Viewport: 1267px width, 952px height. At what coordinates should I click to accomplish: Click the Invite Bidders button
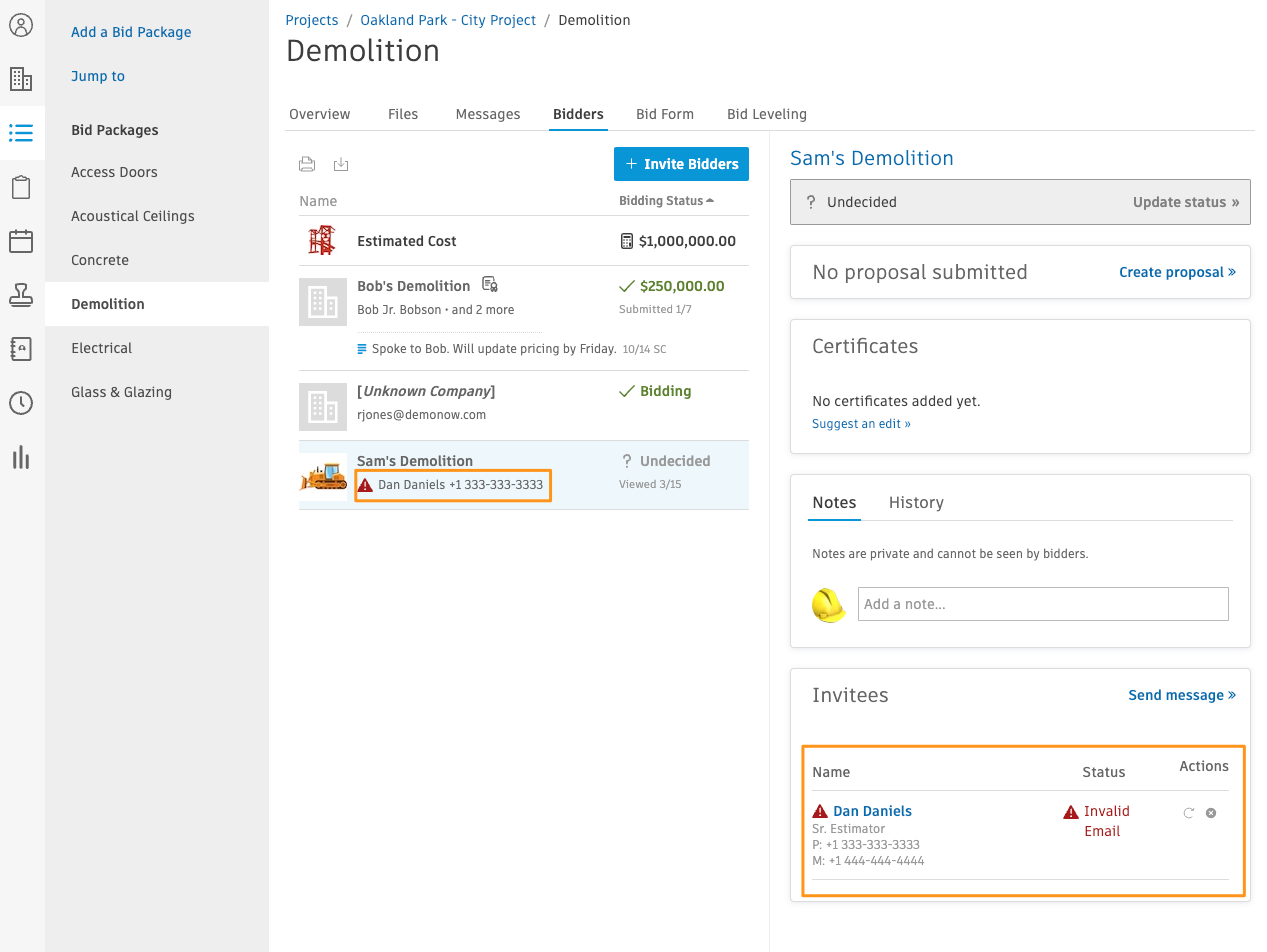click(x=681, y=164)
